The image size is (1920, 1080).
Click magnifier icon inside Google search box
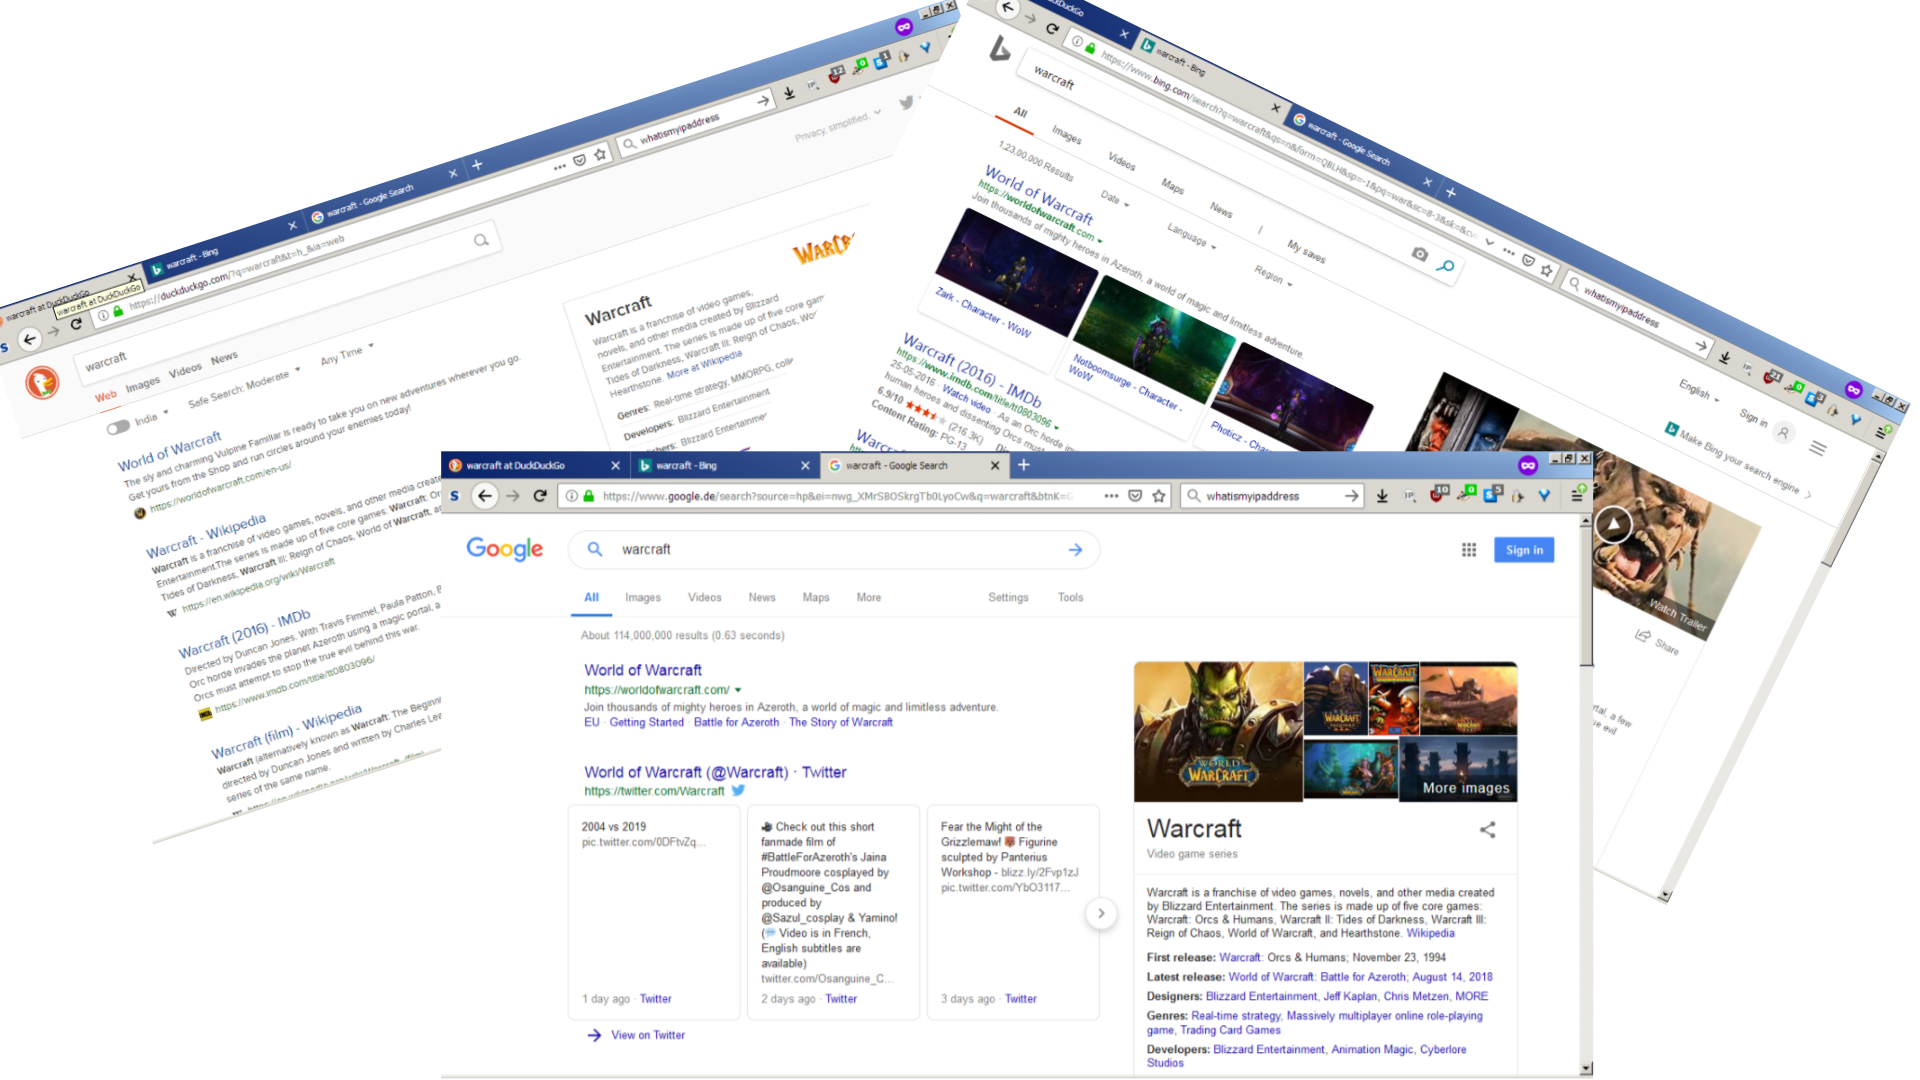[x=595, y=549]
